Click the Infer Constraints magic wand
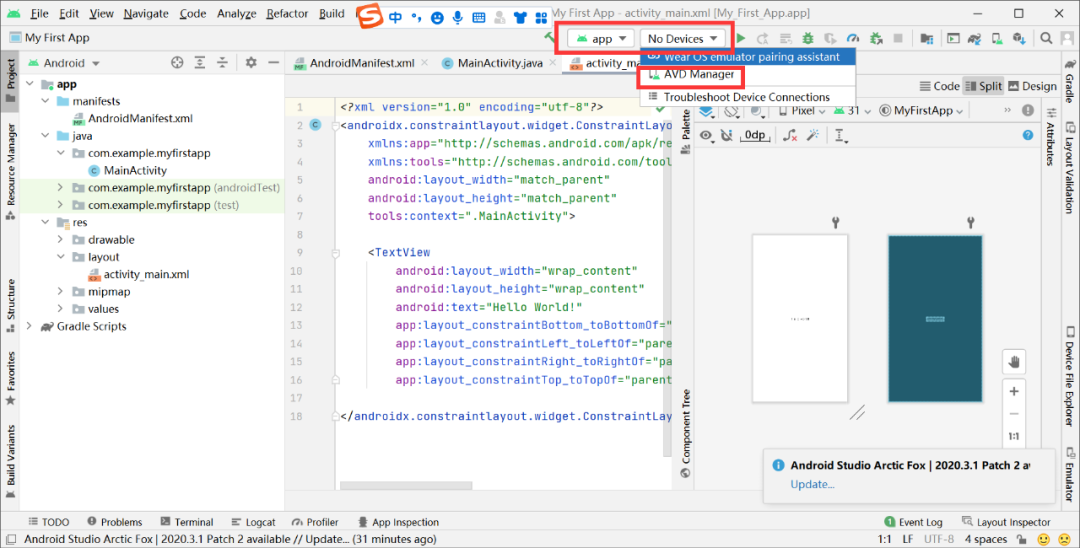 click(813, 136)
